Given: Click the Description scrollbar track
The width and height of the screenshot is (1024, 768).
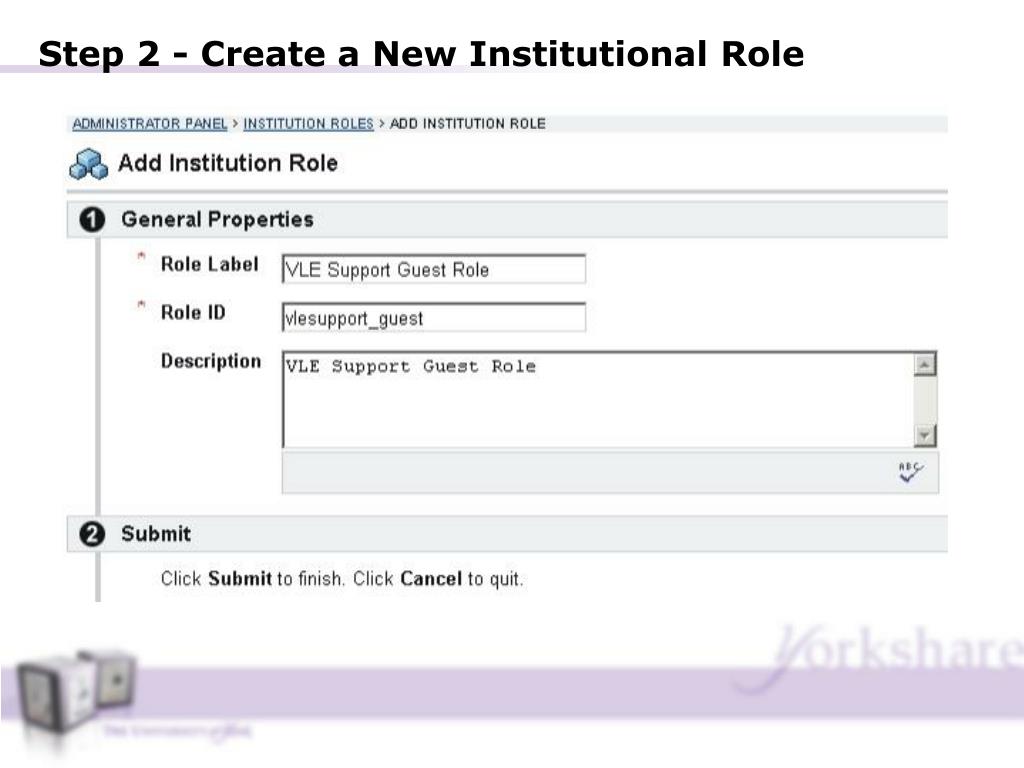Looking at the screenshot, I should [924, 400].
